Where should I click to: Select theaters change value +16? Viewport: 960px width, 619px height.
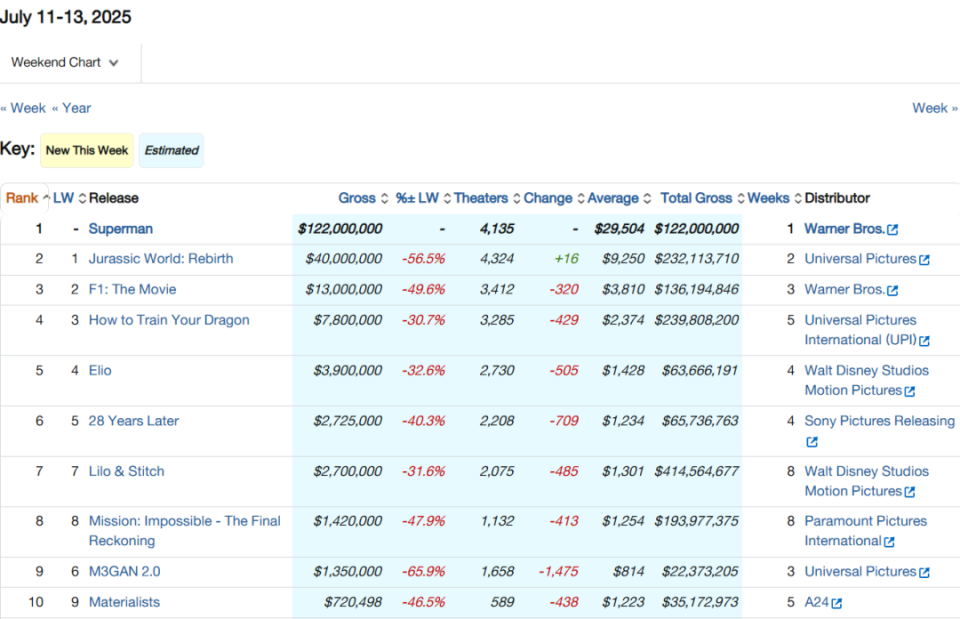(566, 259)
